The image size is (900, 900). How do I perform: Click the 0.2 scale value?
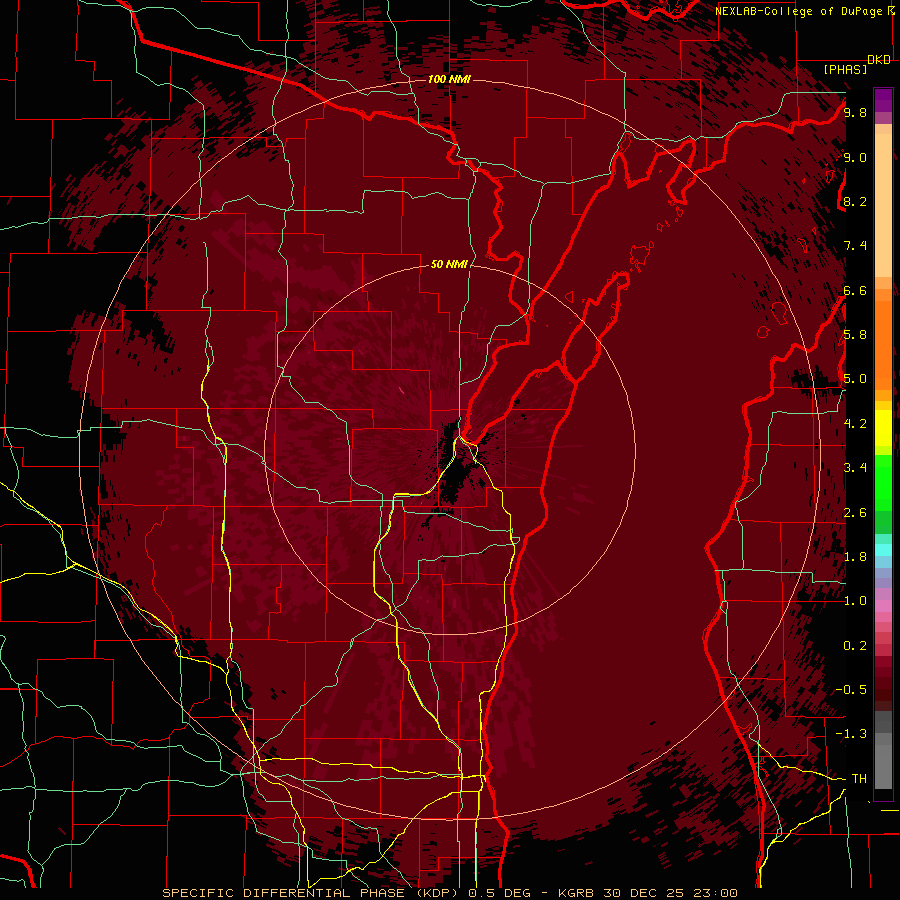(x=855, y=646)
